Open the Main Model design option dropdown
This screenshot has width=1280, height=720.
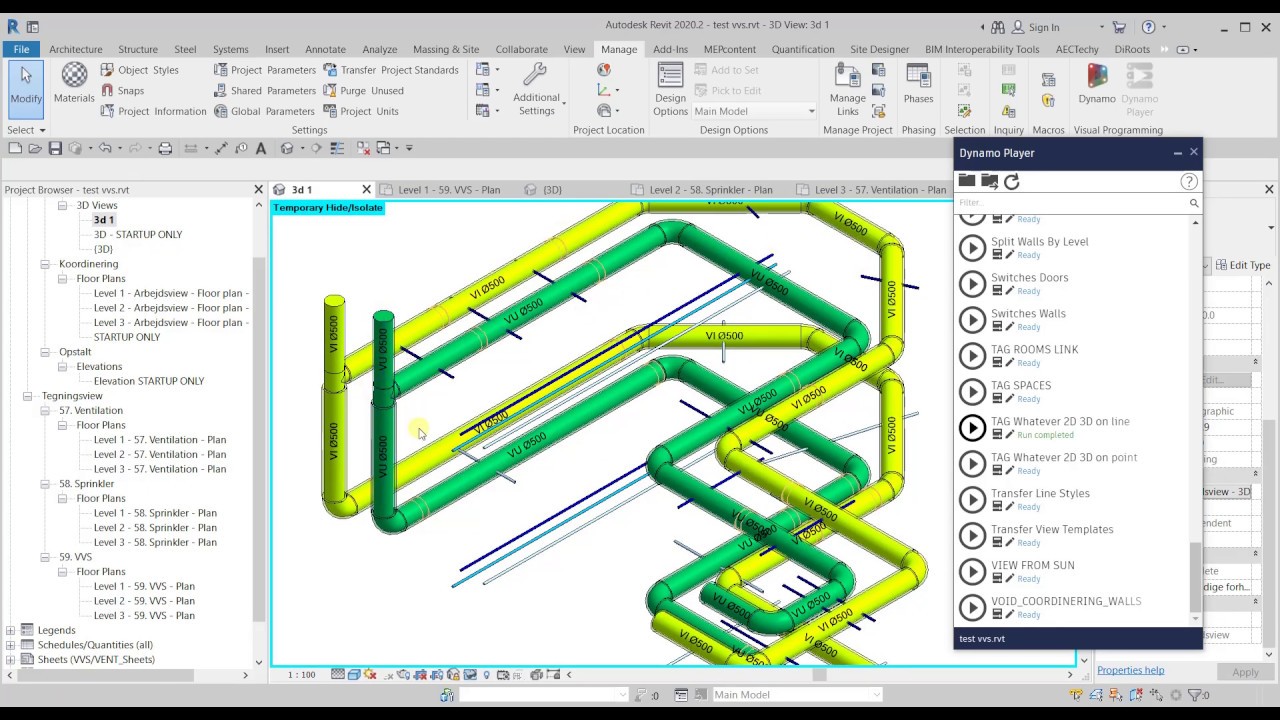coord(755,111)
